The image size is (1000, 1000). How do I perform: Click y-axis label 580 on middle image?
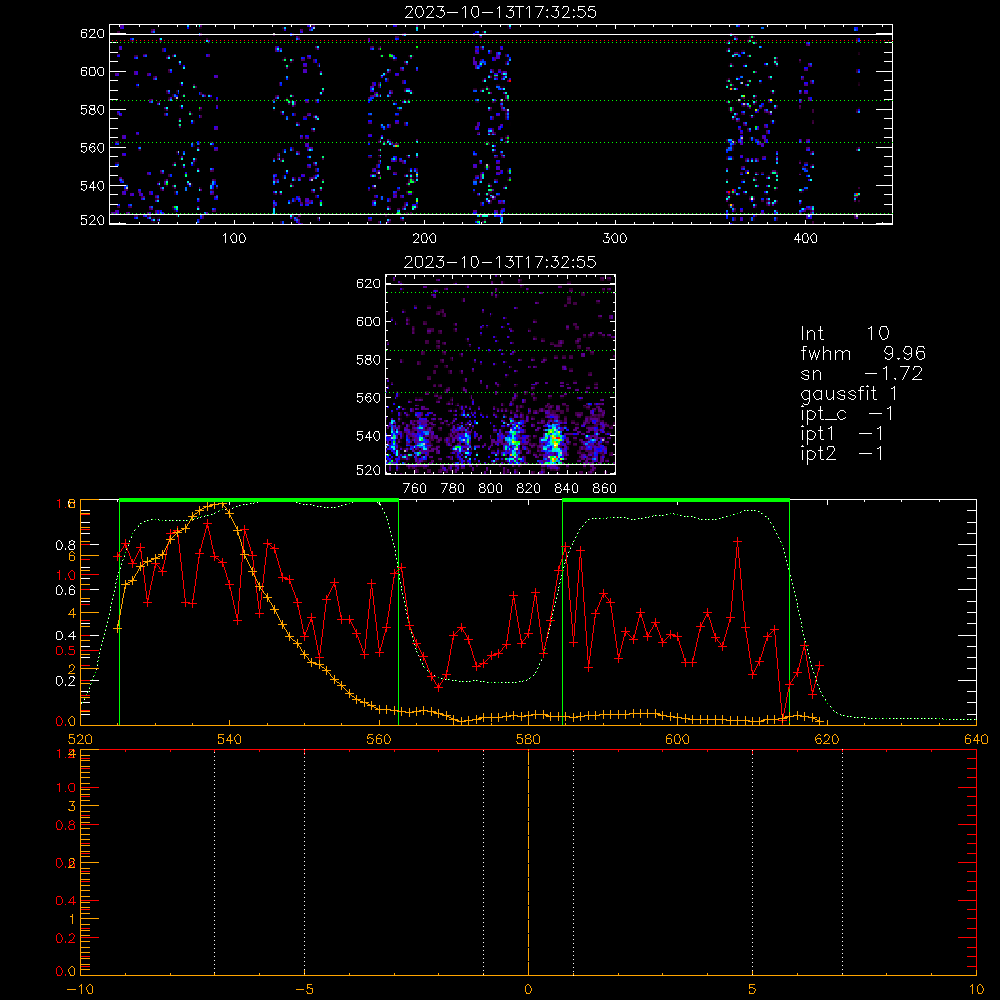point(368,360)
